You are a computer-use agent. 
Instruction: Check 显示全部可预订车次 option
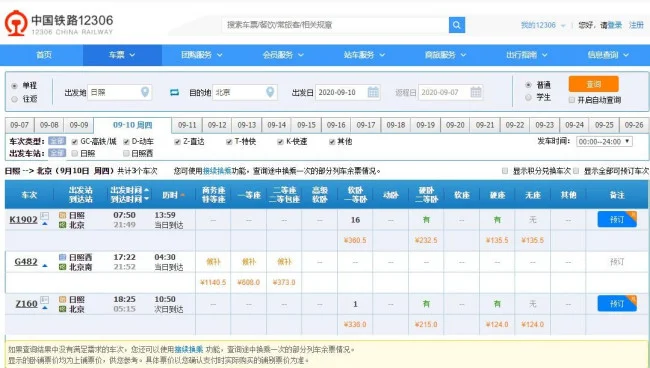(x=576, y=171)
